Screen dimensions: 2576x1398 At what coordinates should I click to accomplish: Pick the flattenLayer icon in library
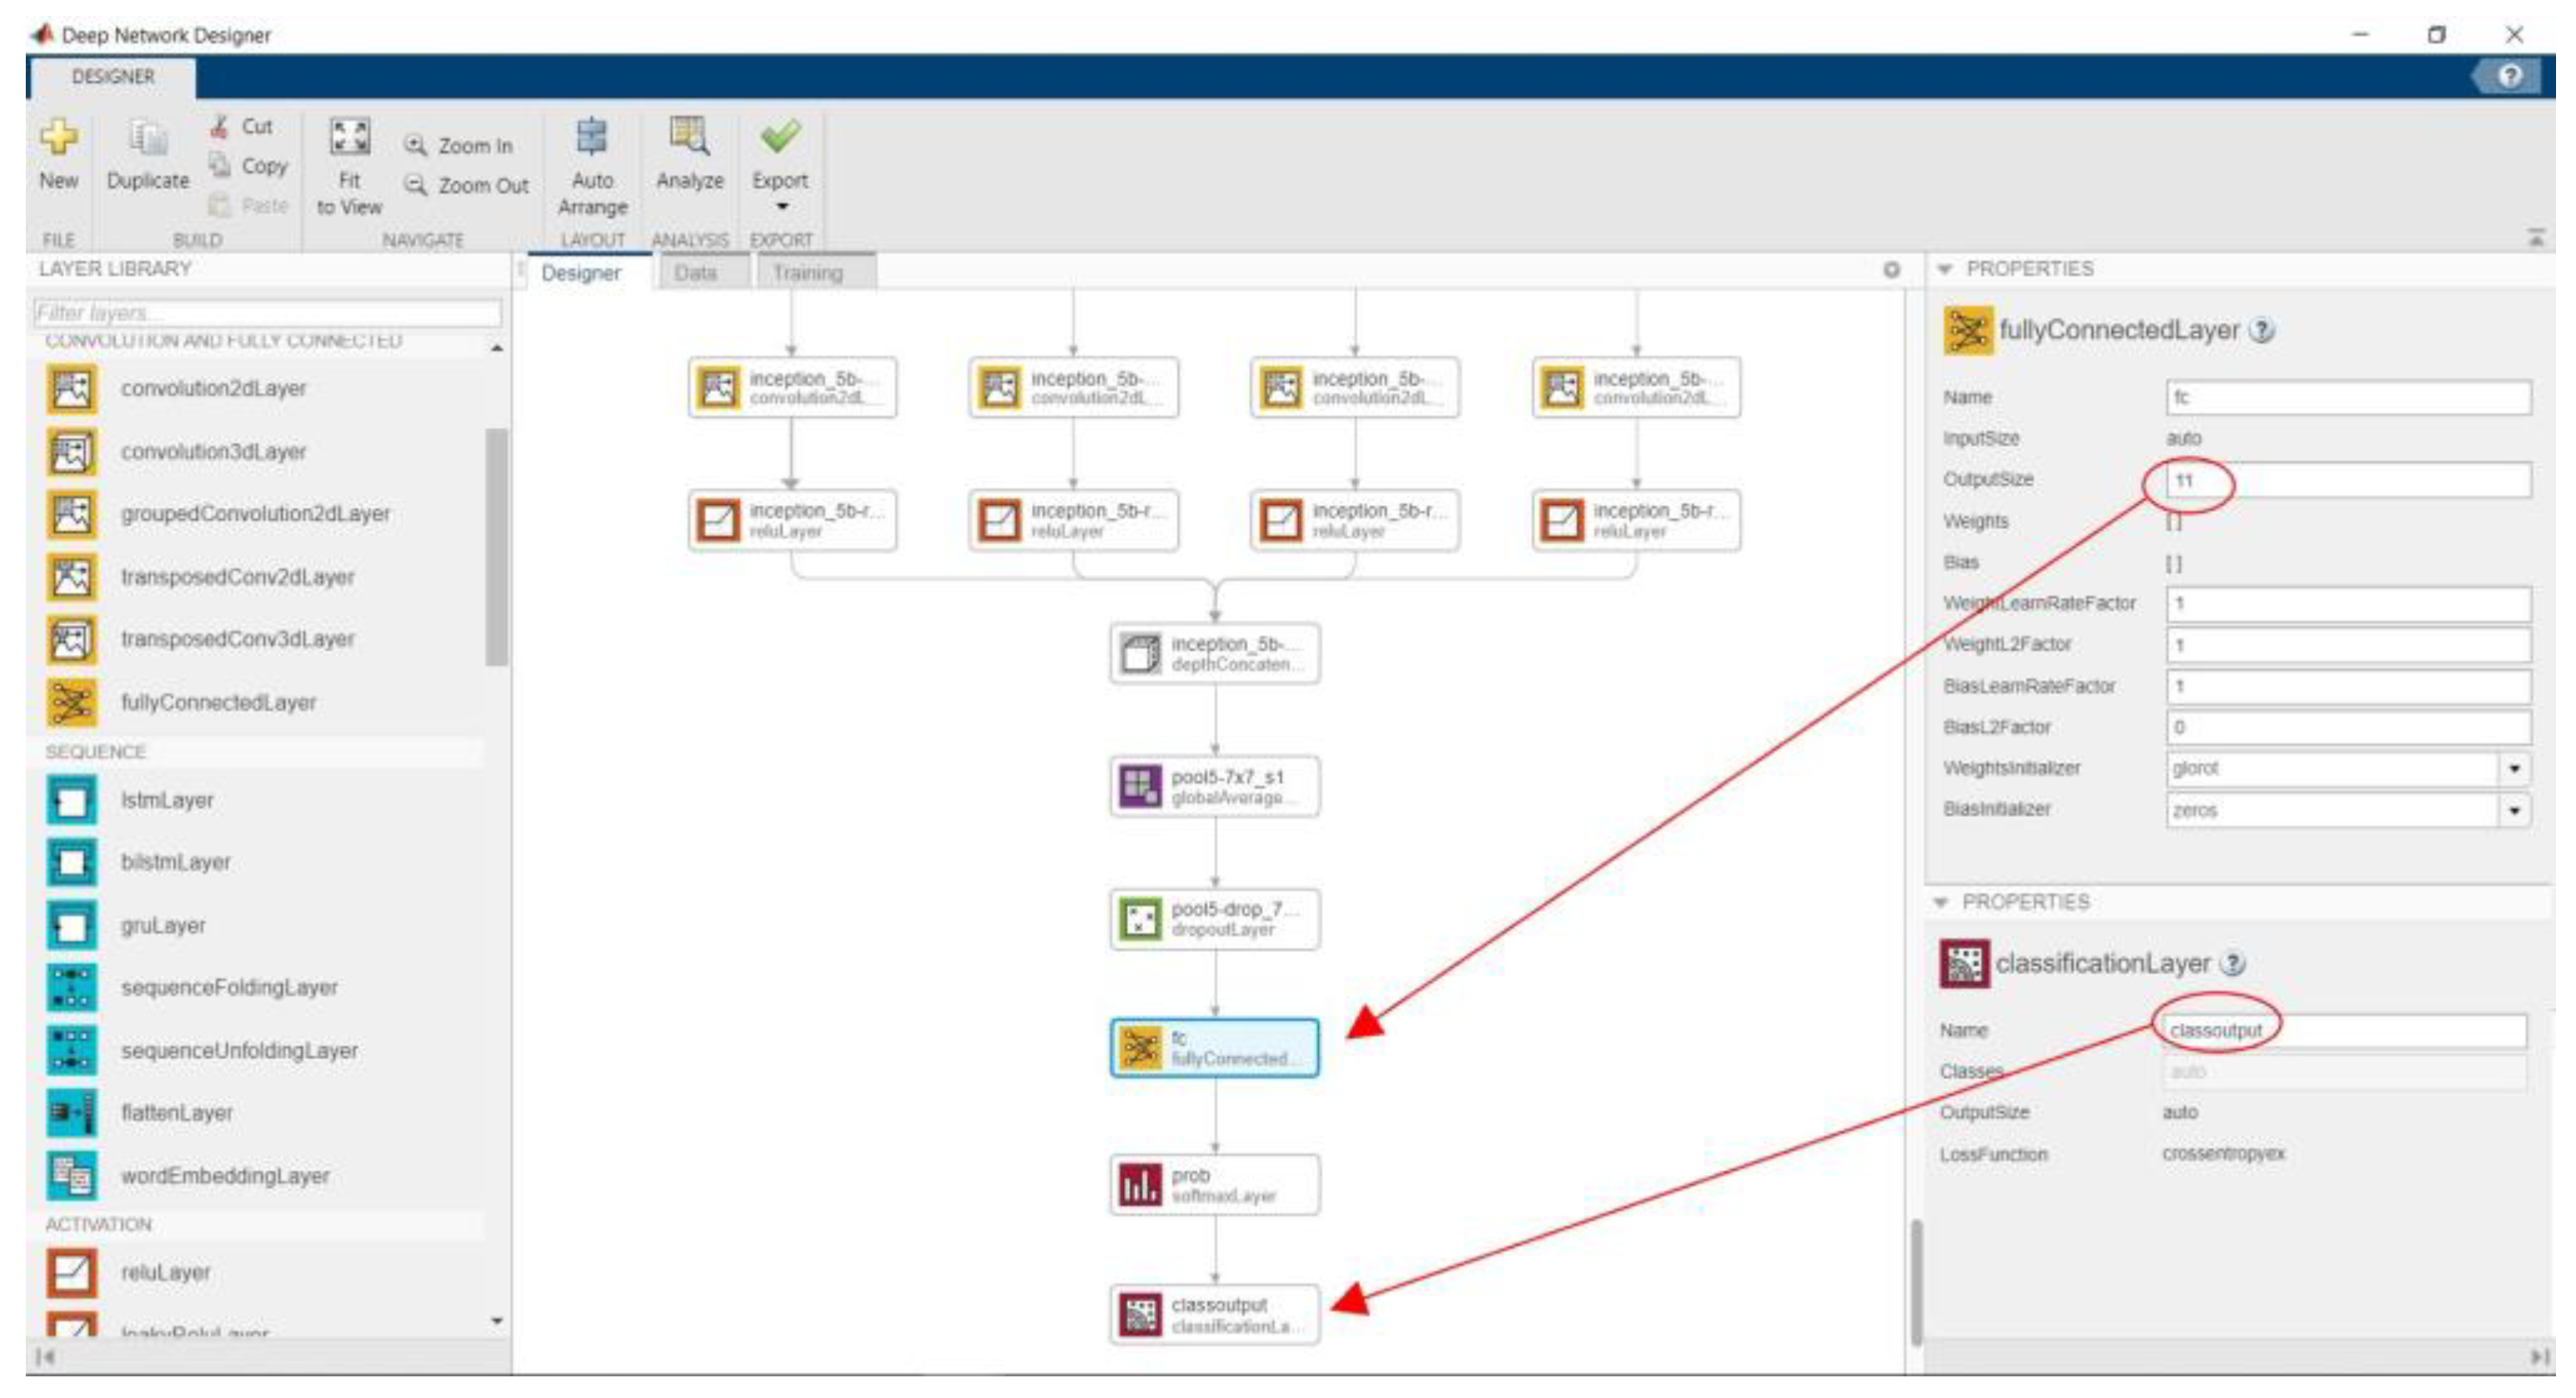pyautogui.click(x=71, y=1113)
